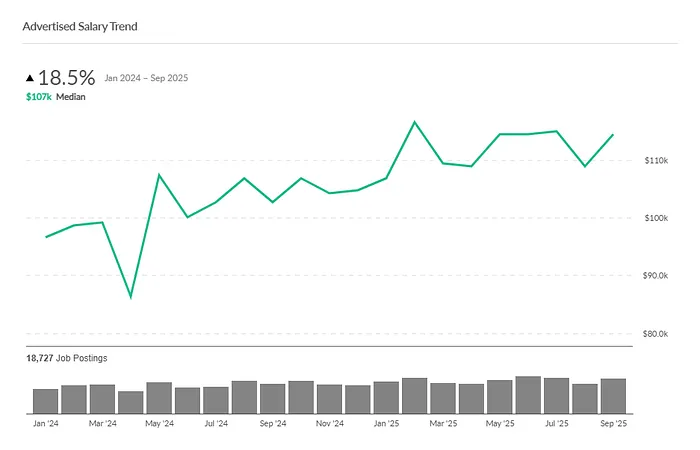
Task: Click the Apr '24 job postings bar
Action: [131, 402]
